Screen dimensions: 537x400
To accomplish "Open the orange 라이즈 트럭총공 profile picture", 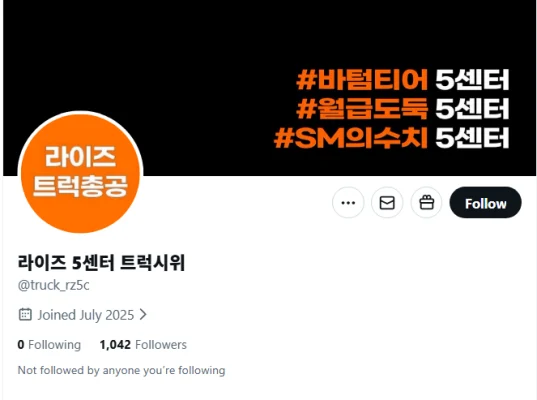I will (x=80, y=172).
